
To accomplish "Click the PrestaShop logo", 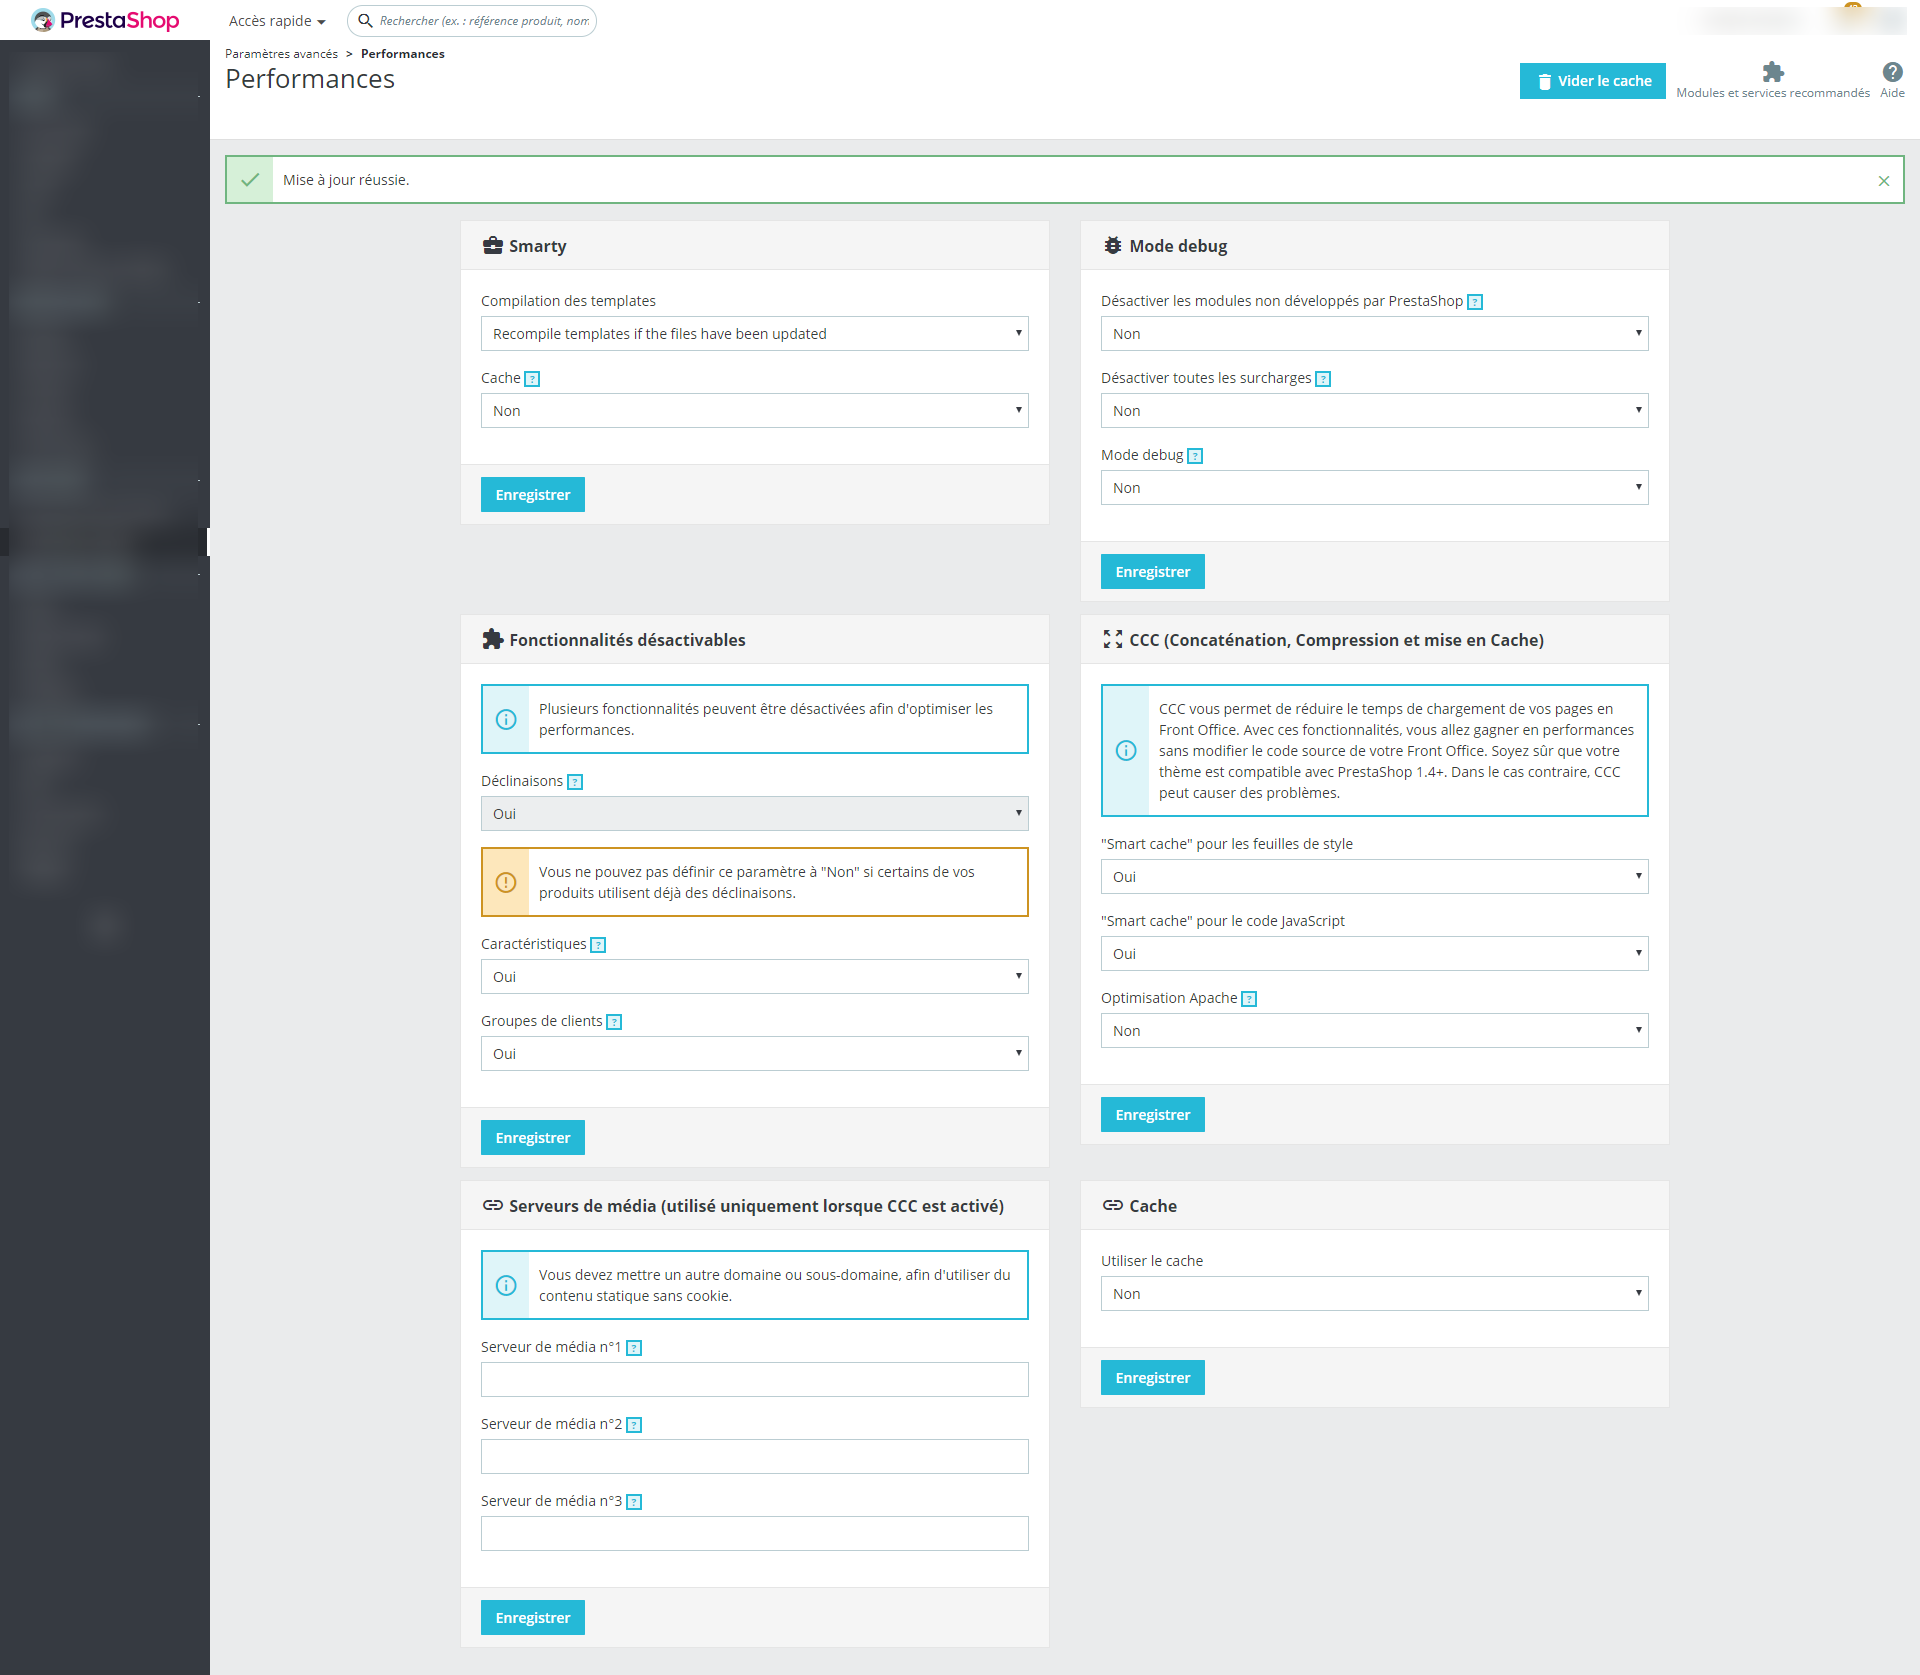I will click(105, 20).
